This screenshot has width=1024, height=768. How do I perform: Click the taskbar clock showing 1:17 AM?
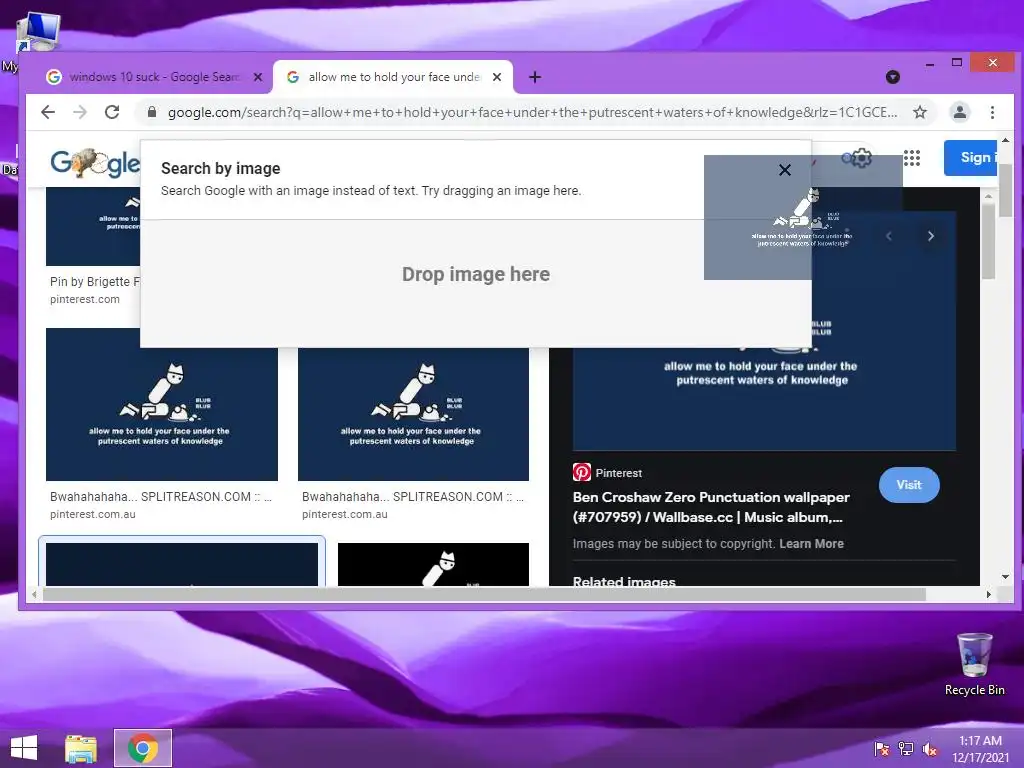pyautogui.click(x=980, y=749)
